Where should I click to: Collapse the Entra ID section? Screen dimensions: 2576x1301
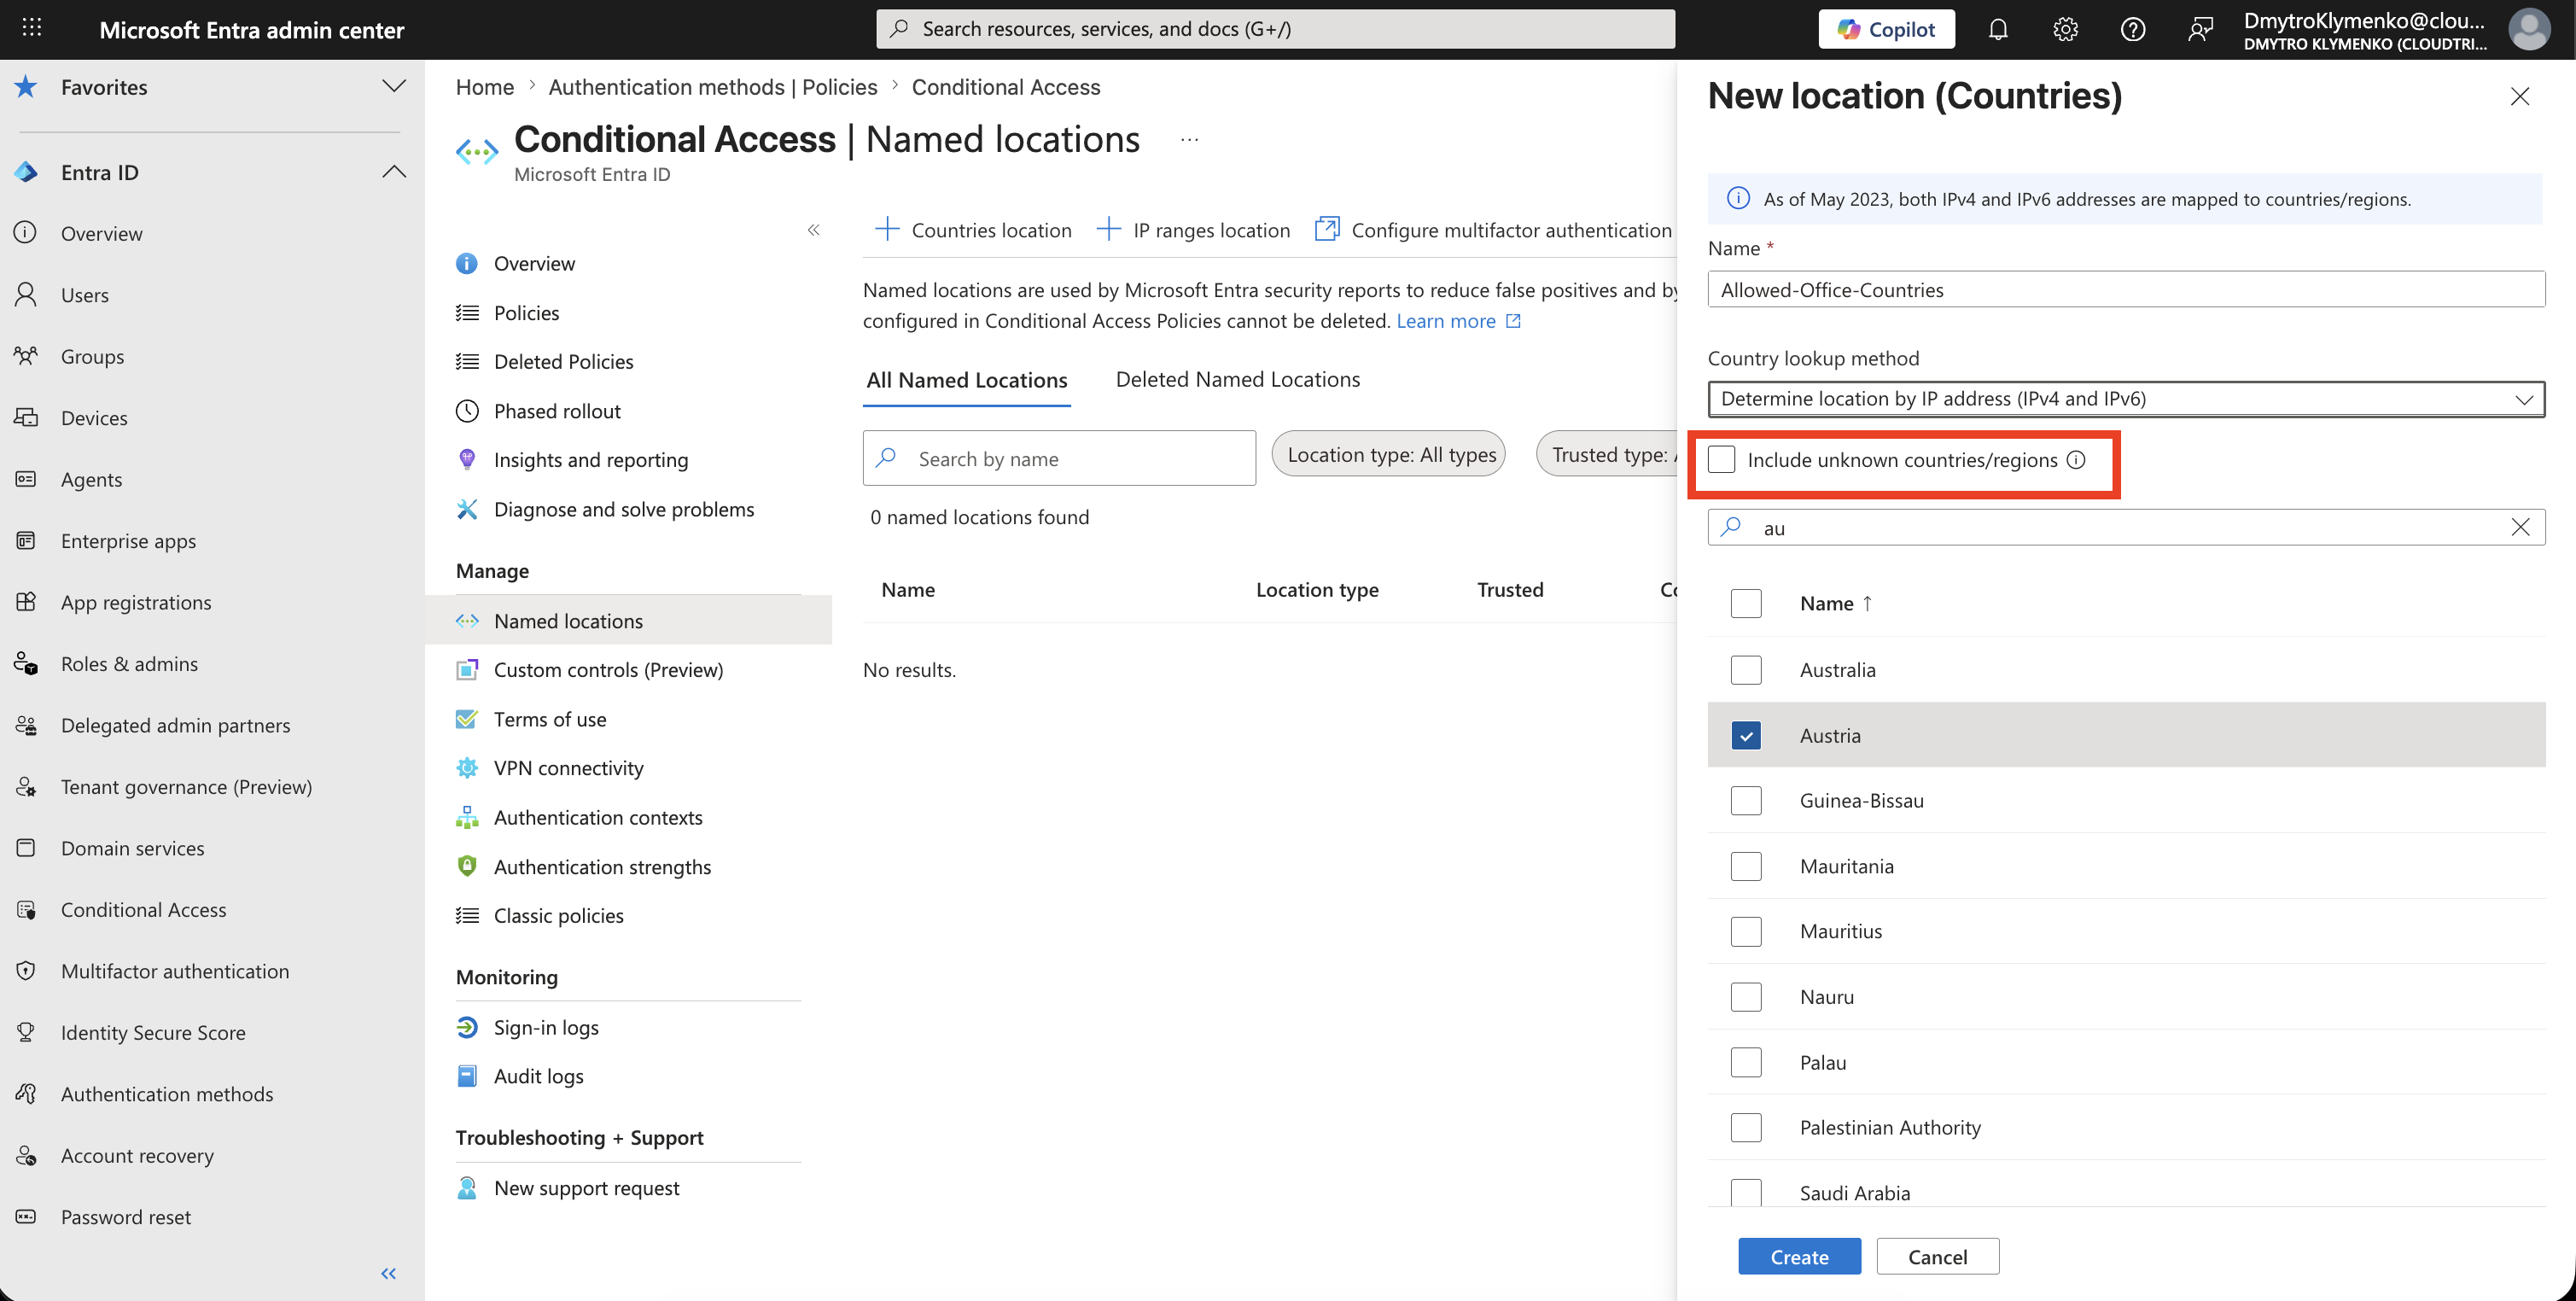[x=394, y=172]
